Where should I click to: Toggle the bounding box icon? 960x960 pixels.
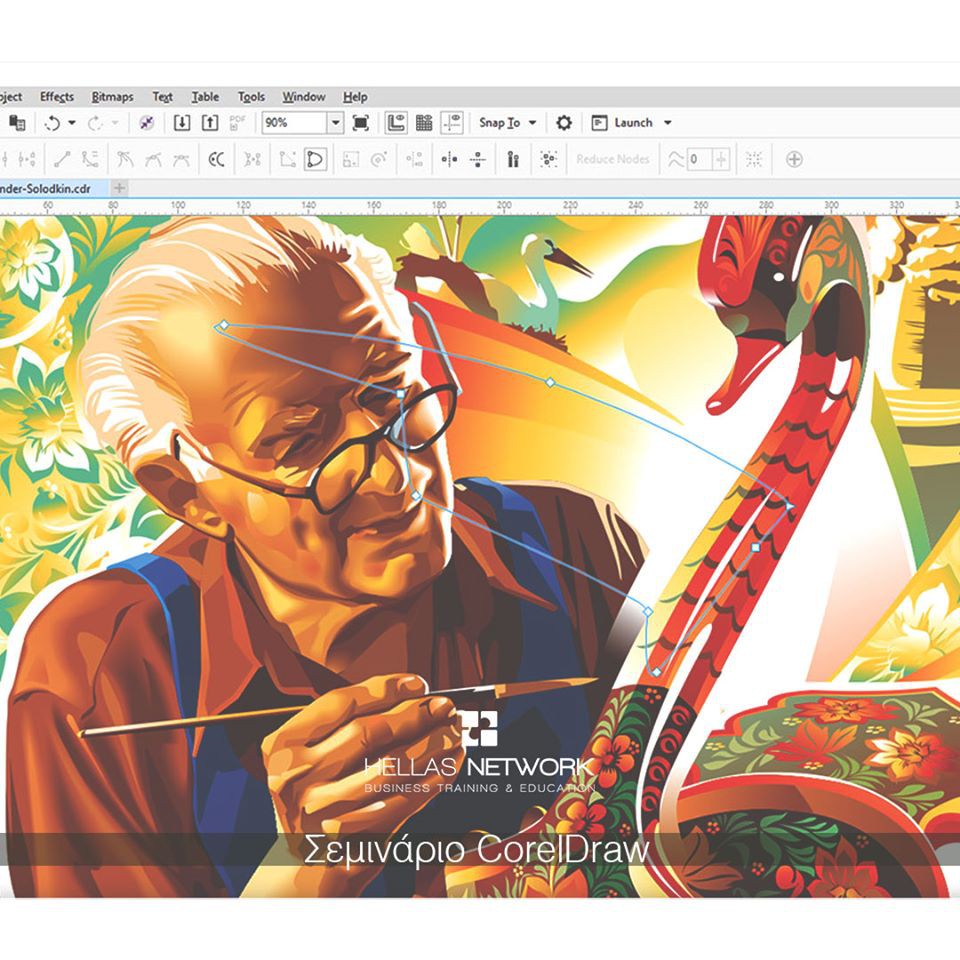[x=754, y=160]
